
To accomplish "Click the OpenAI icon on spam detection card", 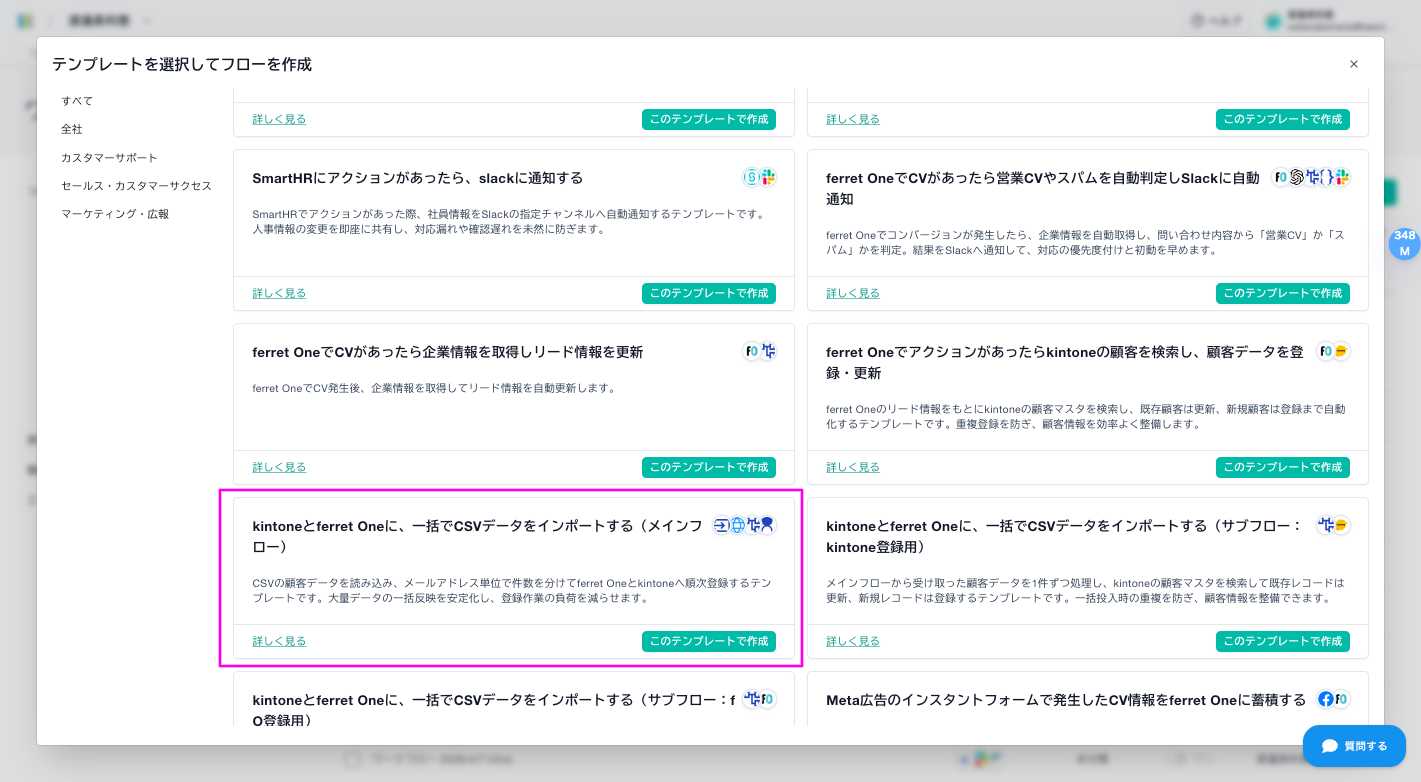I will pyautogui.click(x=1297, y=177).
